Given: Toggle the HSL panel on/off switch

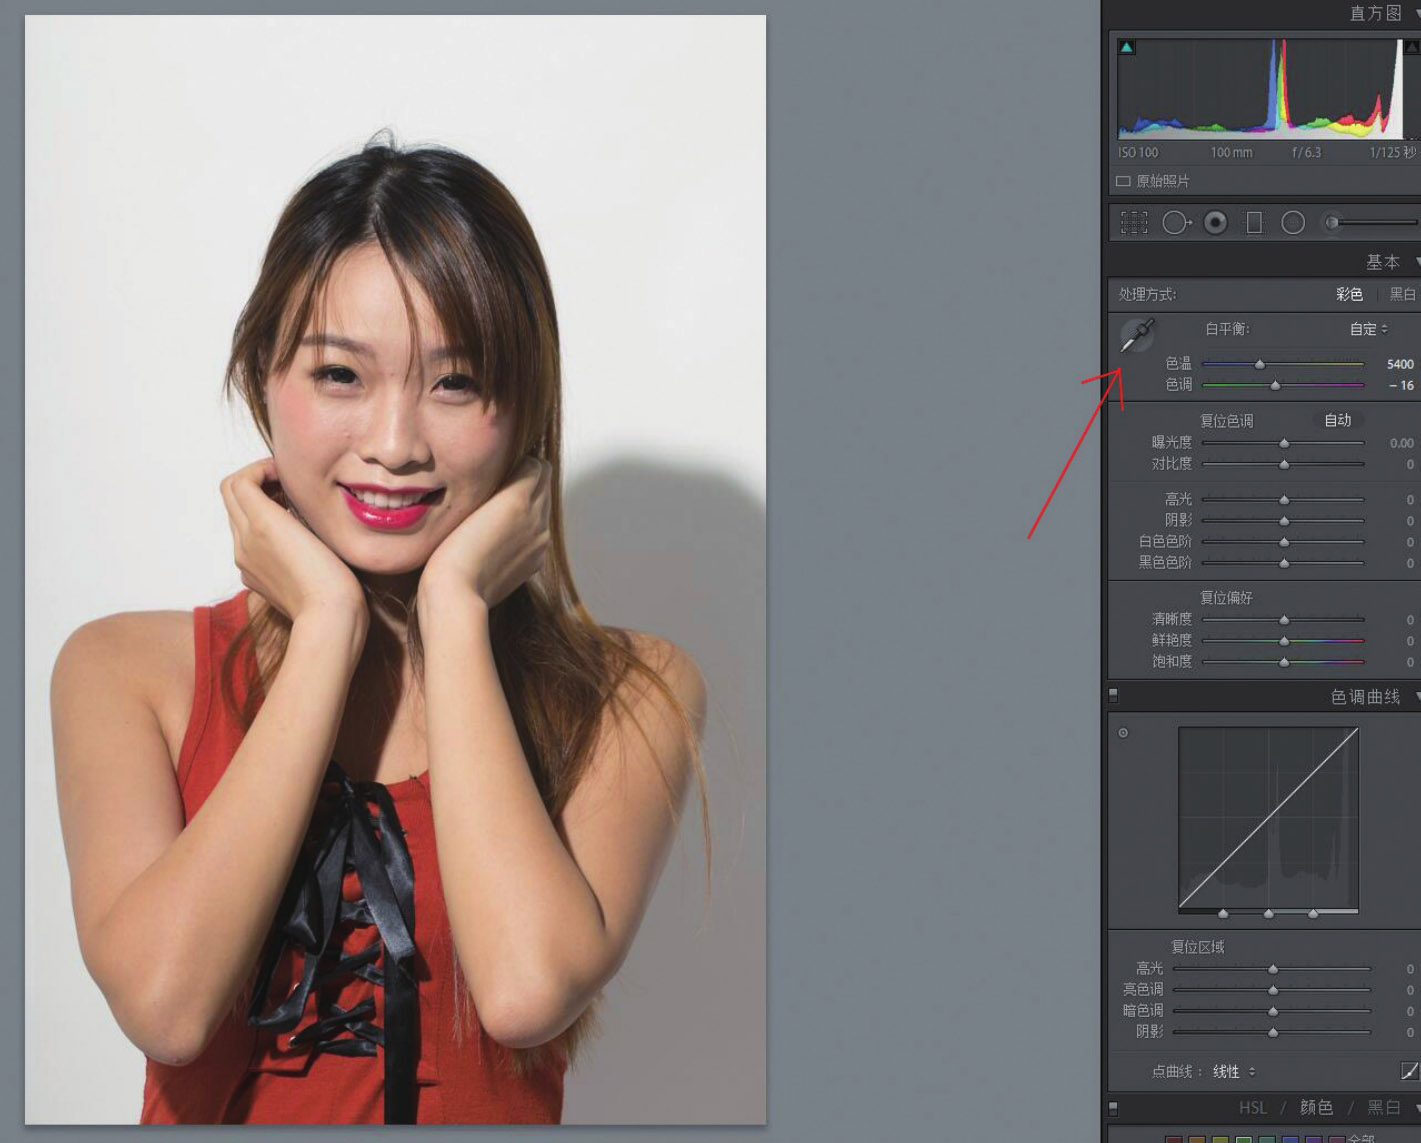Looking at the screenshot, I should [1113, 1108].
